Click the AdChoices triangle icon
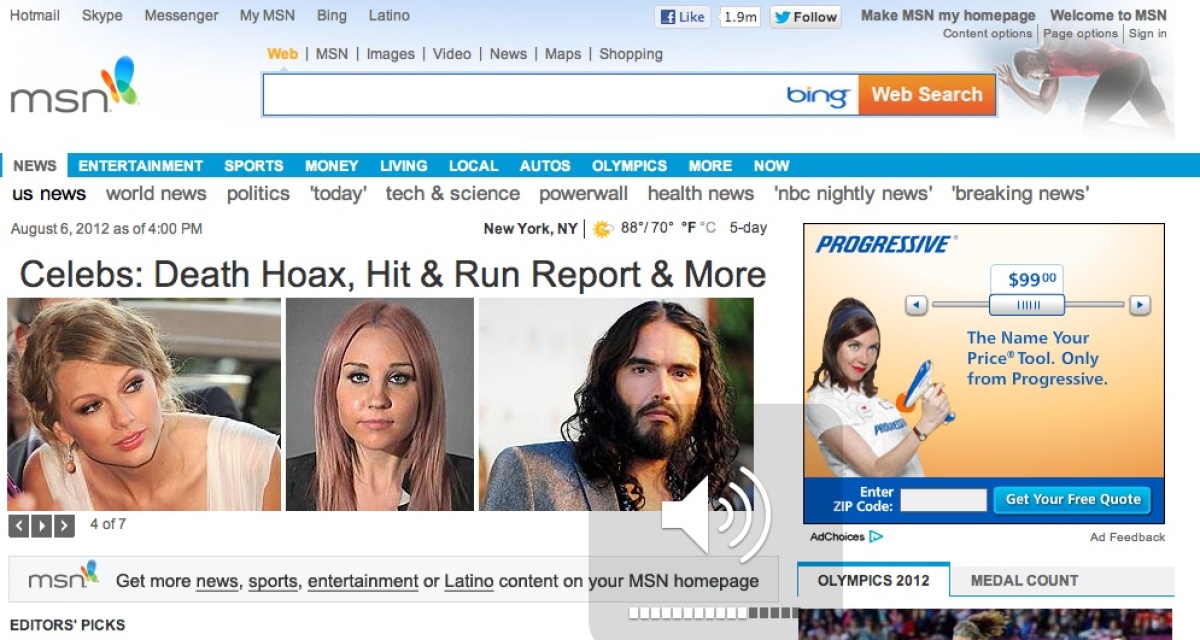The height and width of the screenshot is (640, 1200). 876,537
